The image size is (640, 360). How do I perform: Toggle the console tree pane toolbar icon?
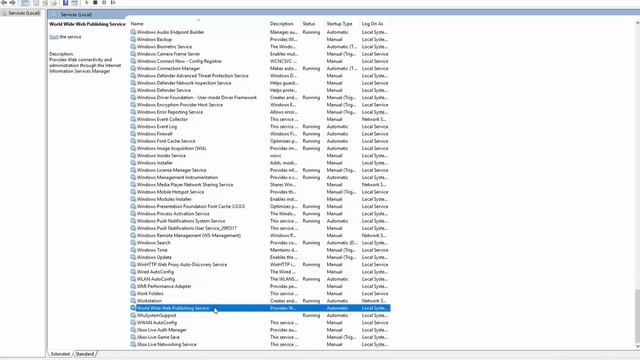(25, 2)
